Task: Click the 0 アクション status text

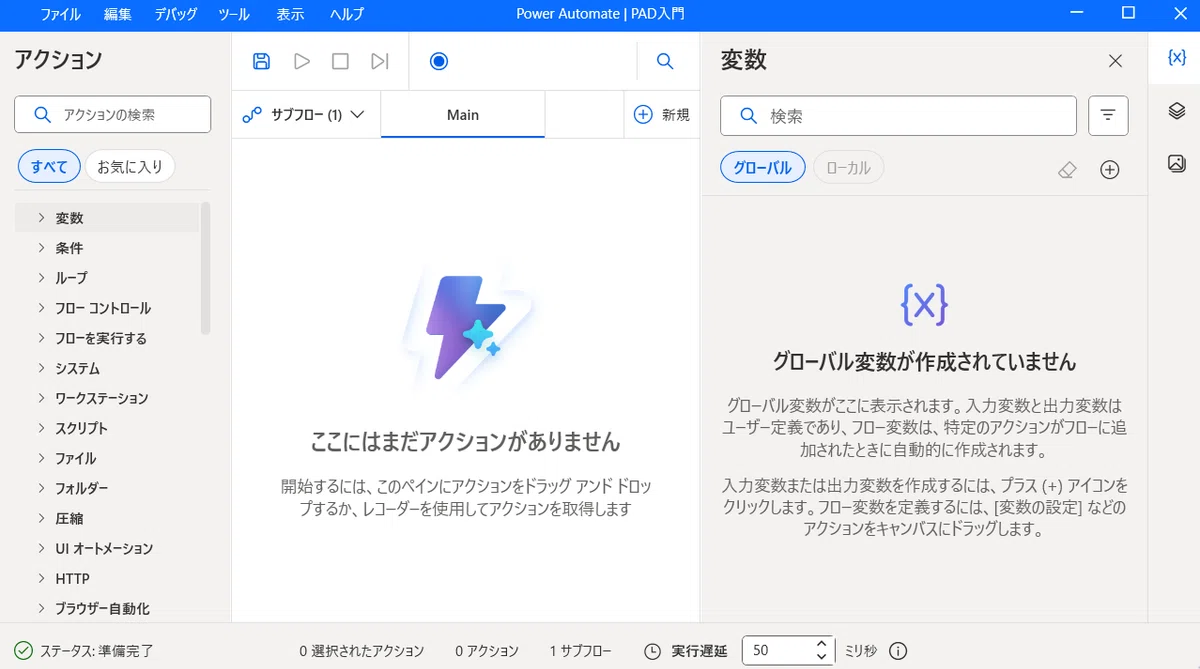Action: coord(487,651)
